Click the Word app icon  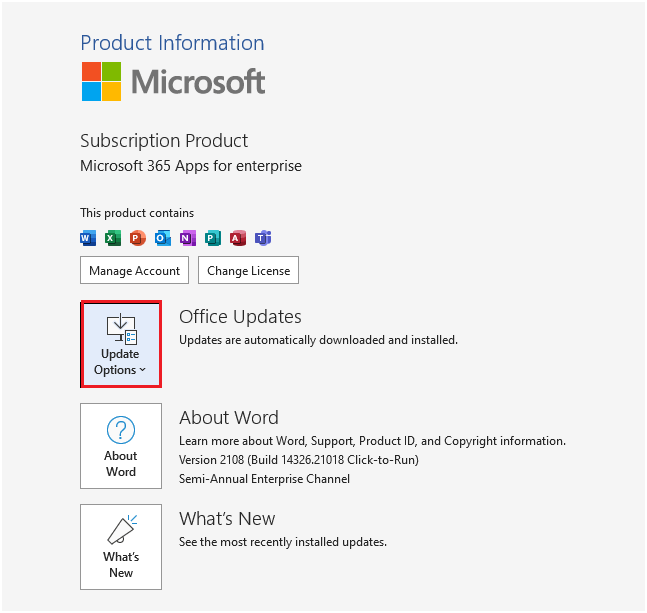[88, 238]
